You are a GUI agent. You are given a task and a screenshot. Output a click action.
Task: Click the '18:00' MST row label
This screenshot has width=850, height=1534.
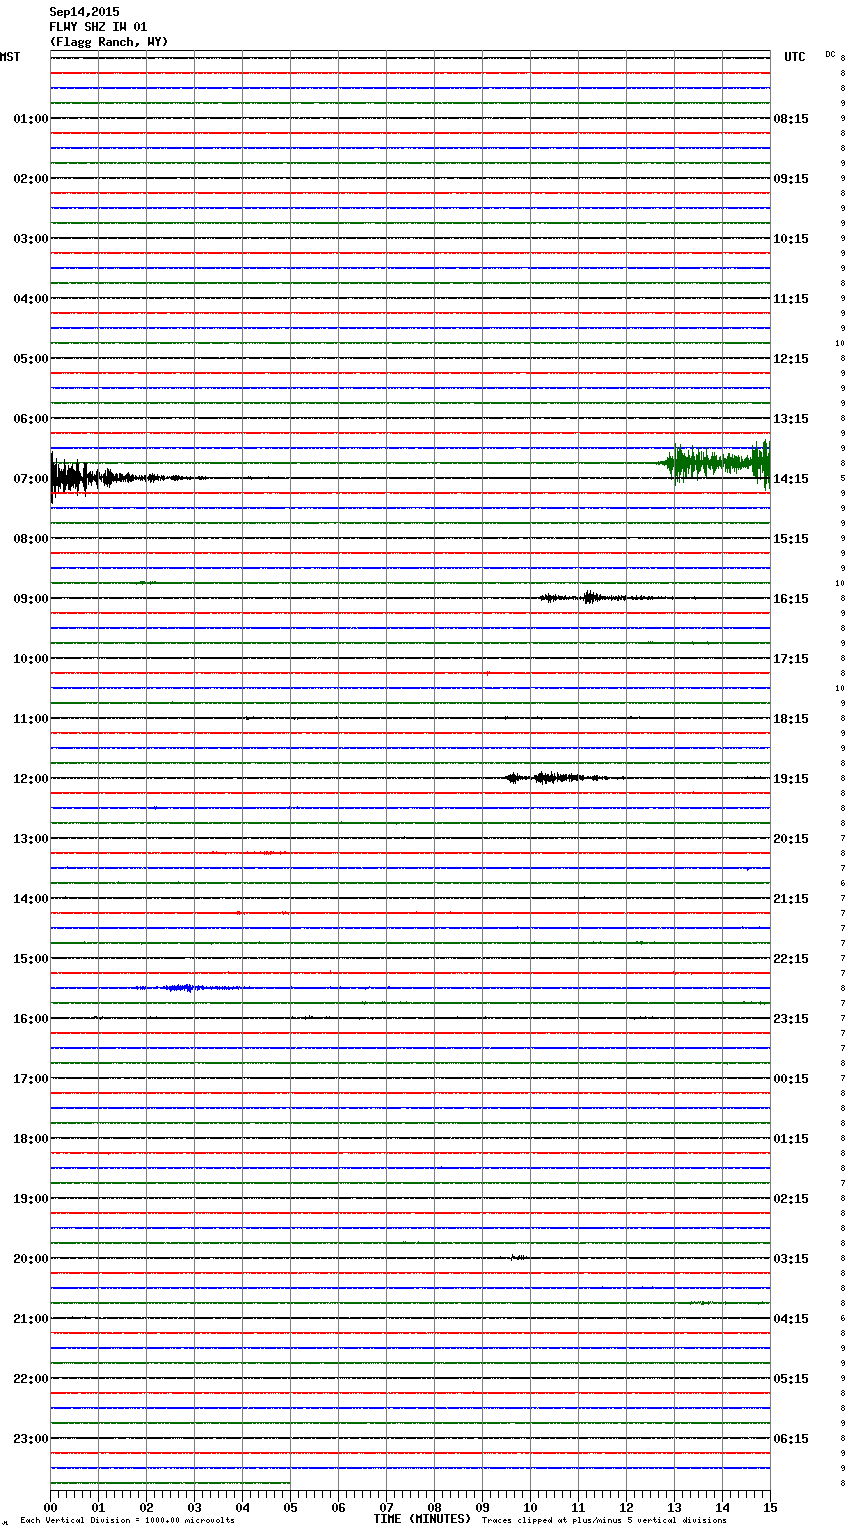(x=31, y=1139)
